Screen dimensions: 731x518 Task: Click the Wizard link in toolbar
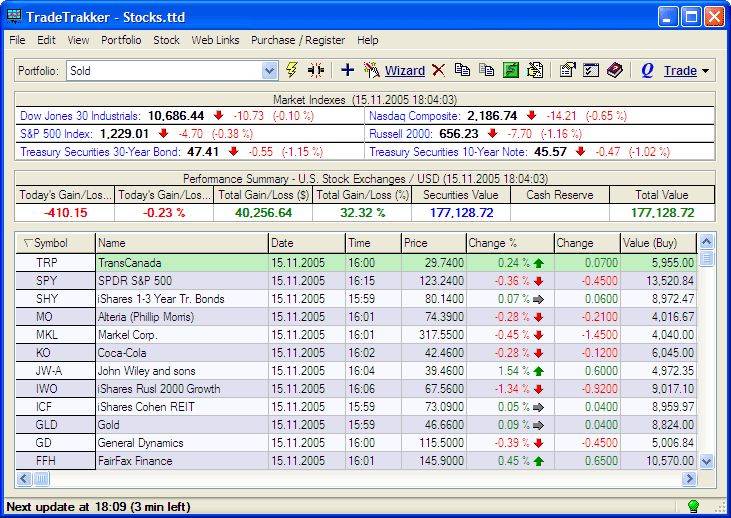405,71
